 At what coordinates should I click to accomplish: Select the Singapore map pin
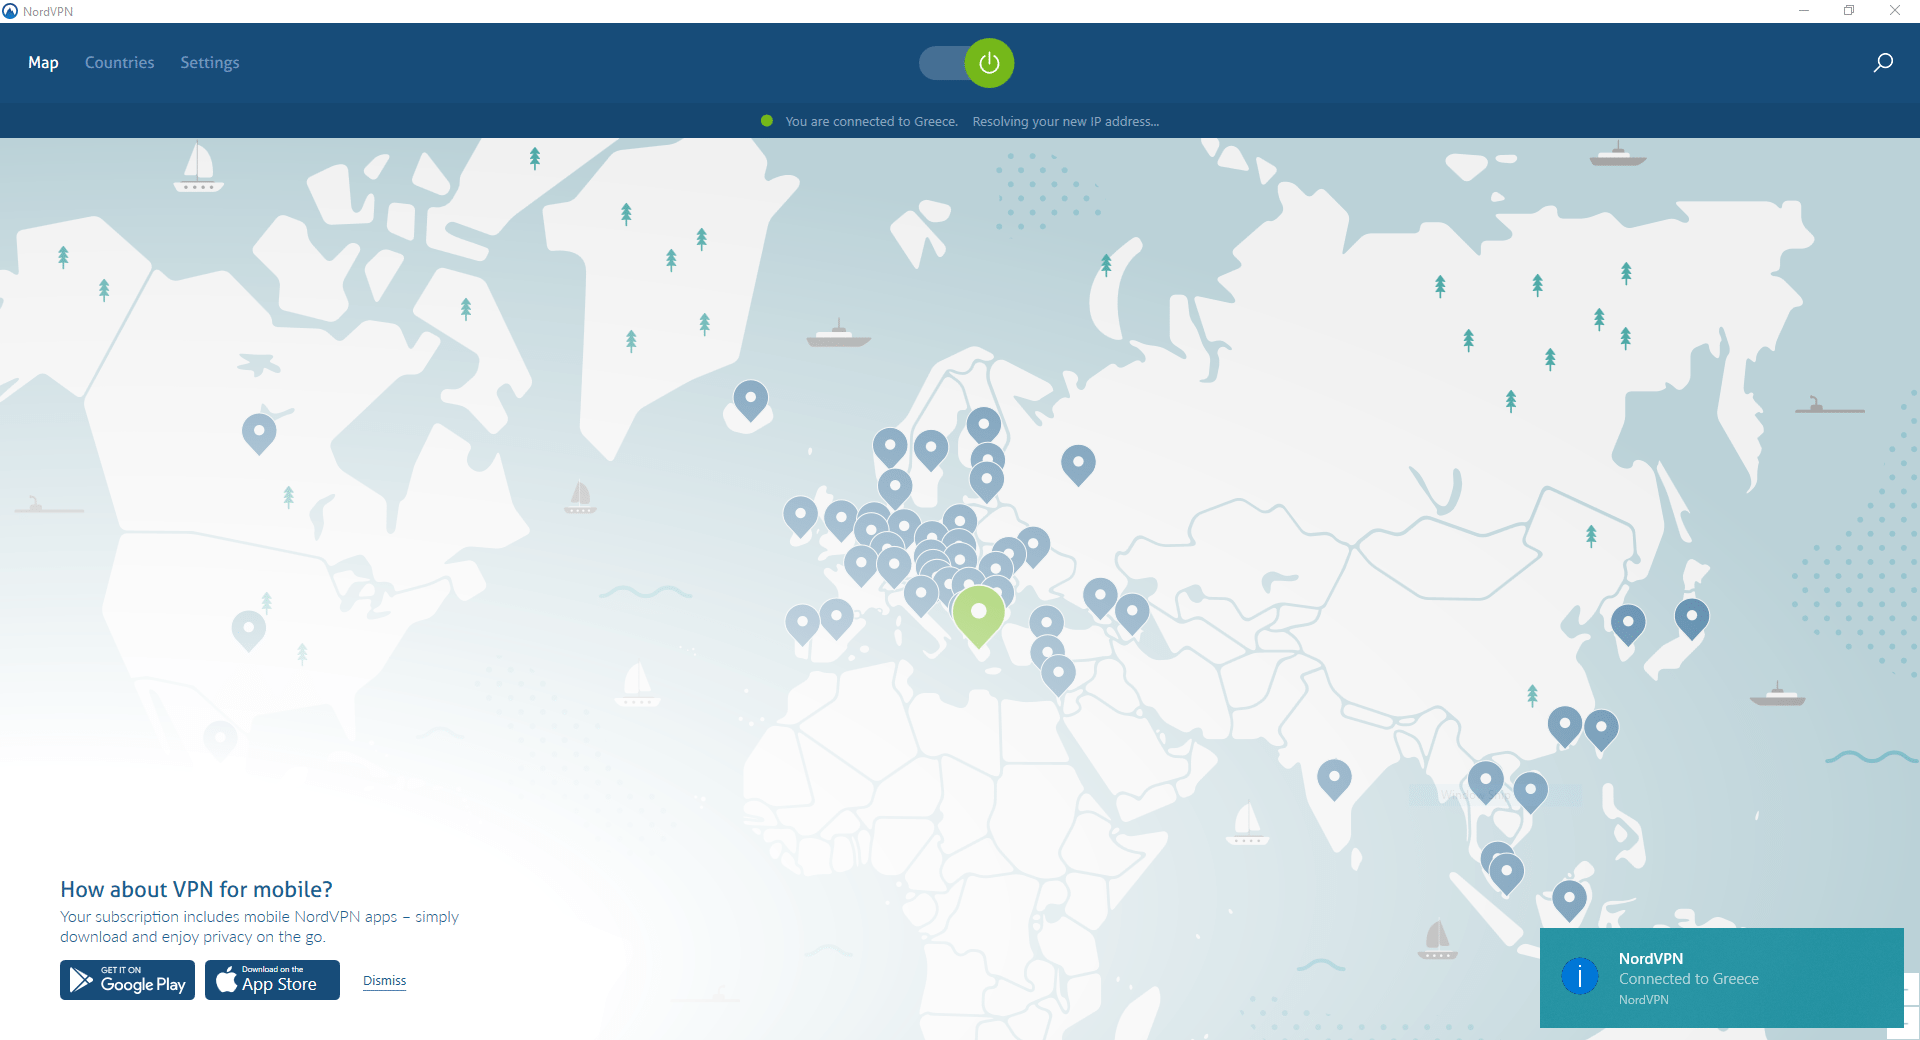click(1506, 872)
